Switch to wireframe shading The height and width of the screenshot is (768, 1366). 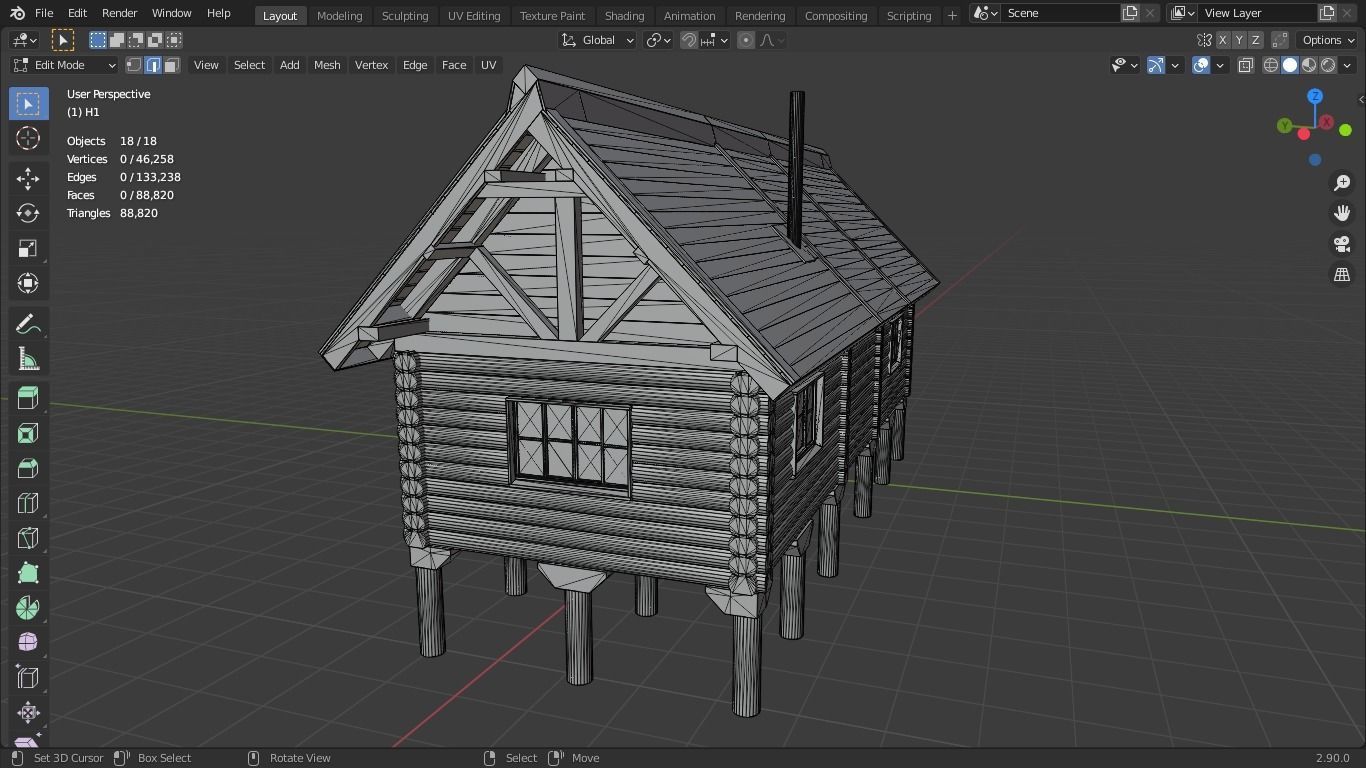coord(1271,65)
